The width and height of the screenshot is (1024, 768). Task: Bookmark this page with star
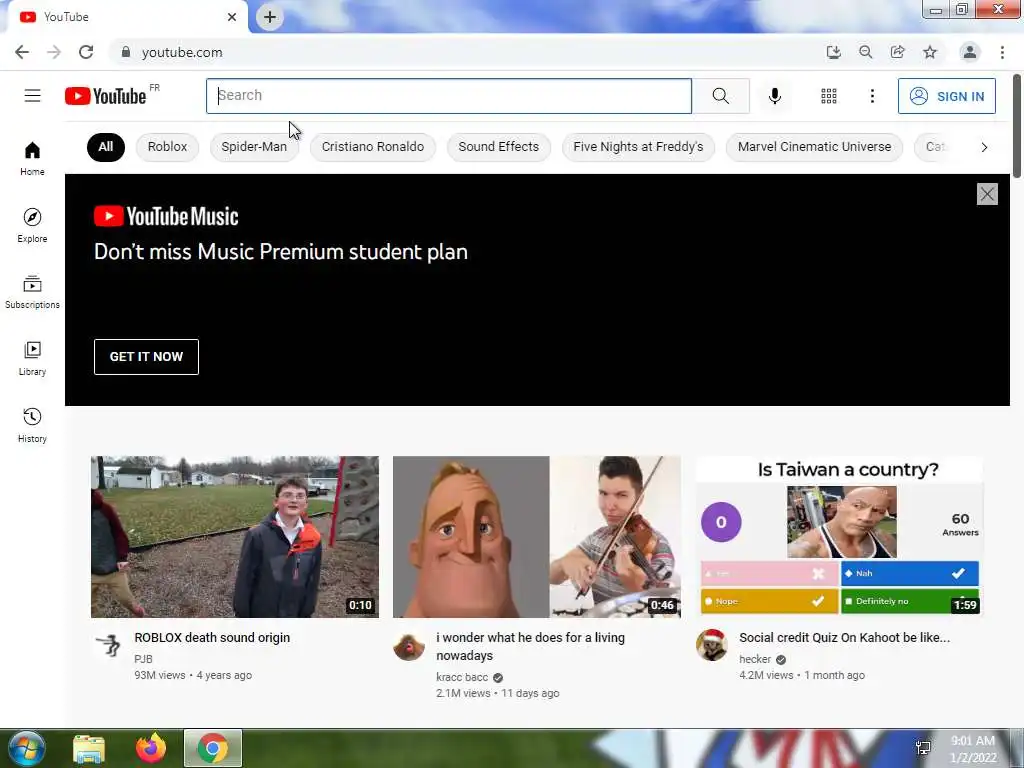click(930, 52)
